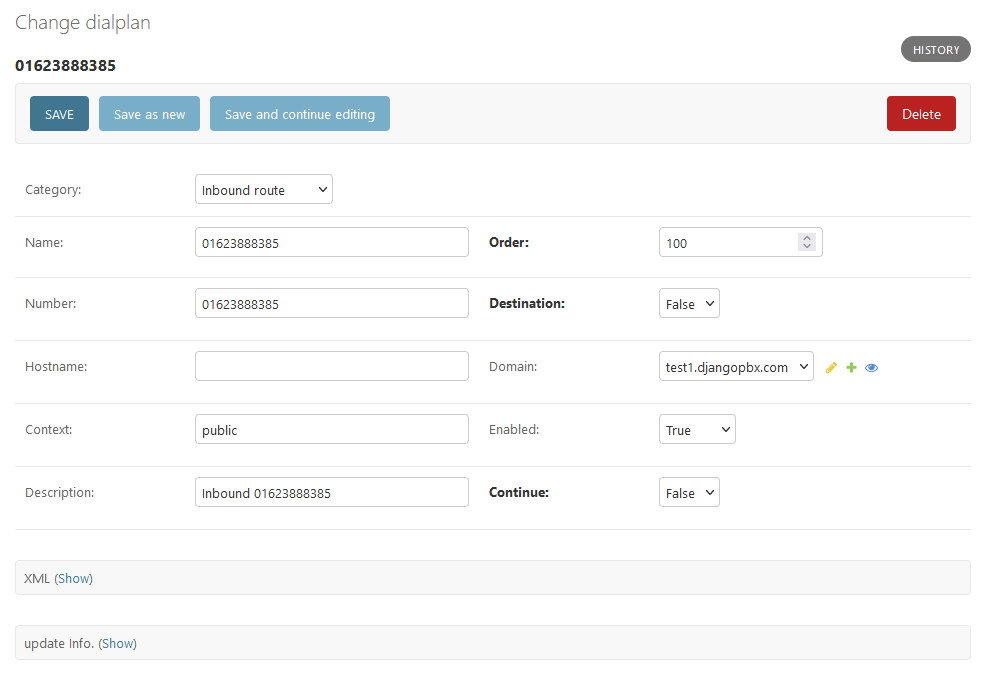Click the red Delete button
Screen dimensions: 988x679
921,114
